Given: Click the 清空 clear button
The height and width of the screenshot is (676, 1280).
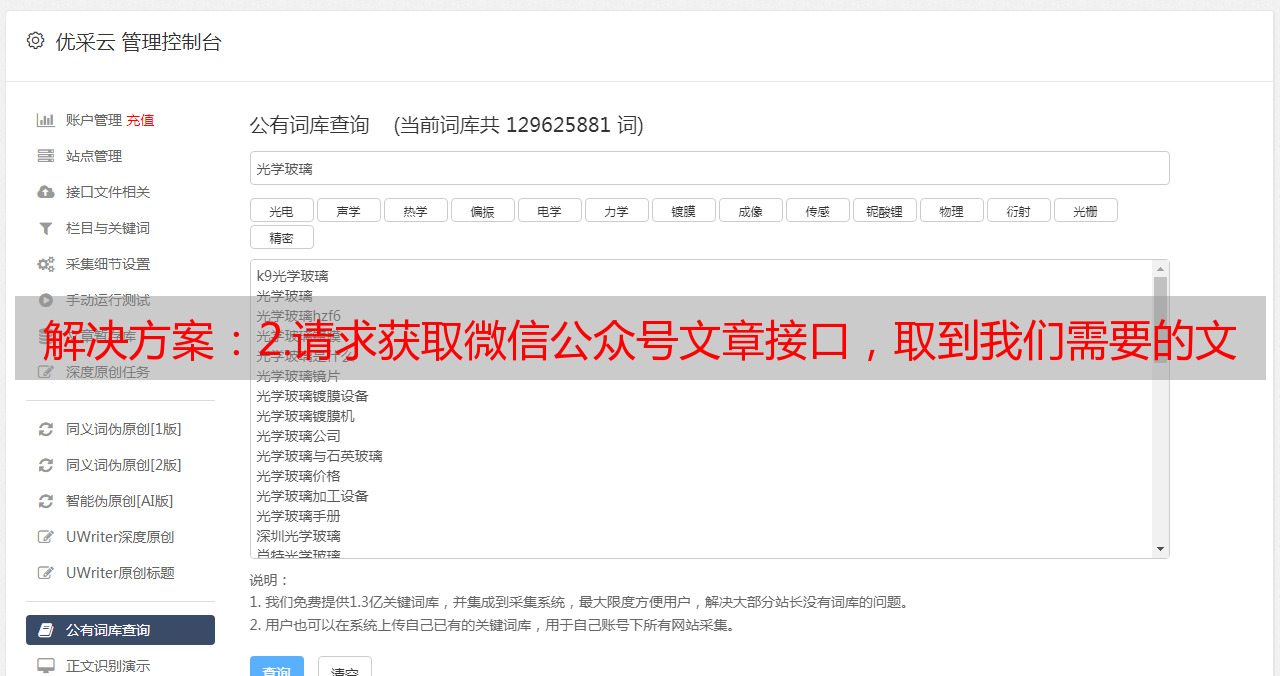Looking at the screenshot, I should coord(345,667).
